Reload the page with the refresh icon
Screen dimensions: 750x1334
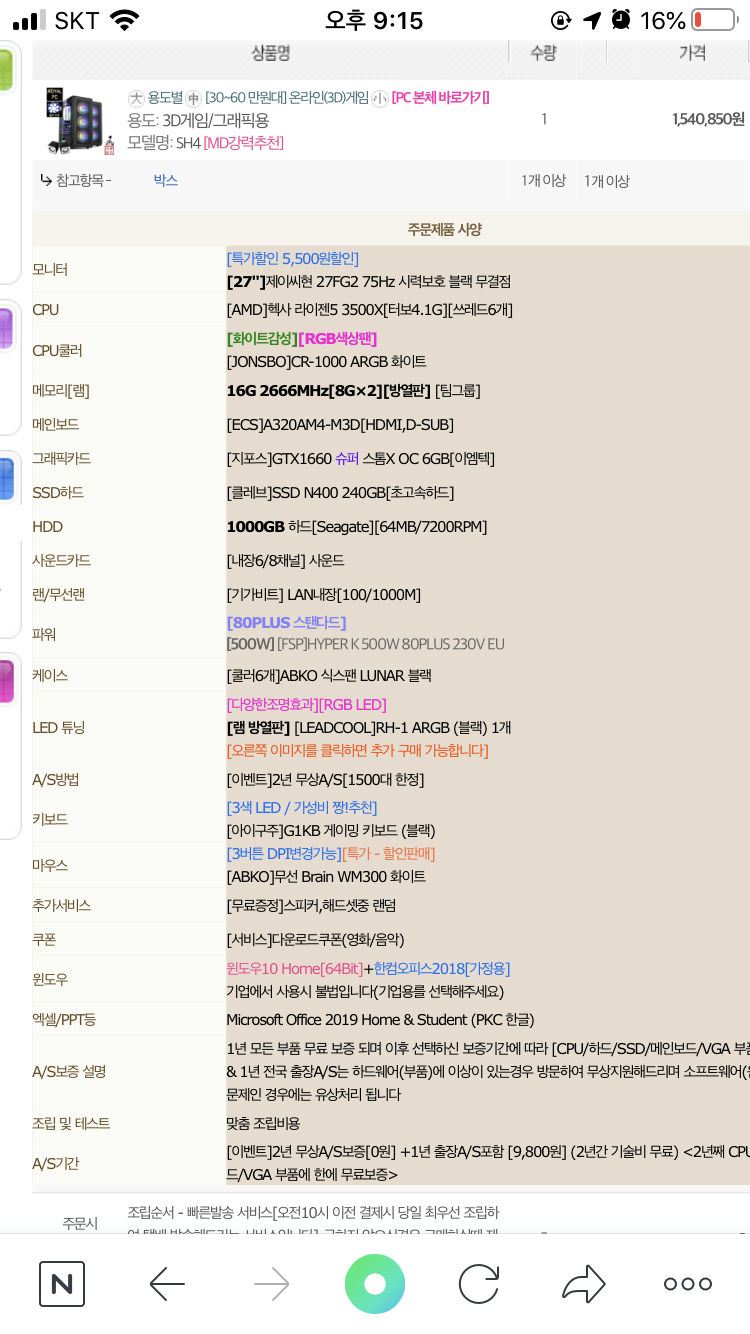click(x=479, y=1284)
